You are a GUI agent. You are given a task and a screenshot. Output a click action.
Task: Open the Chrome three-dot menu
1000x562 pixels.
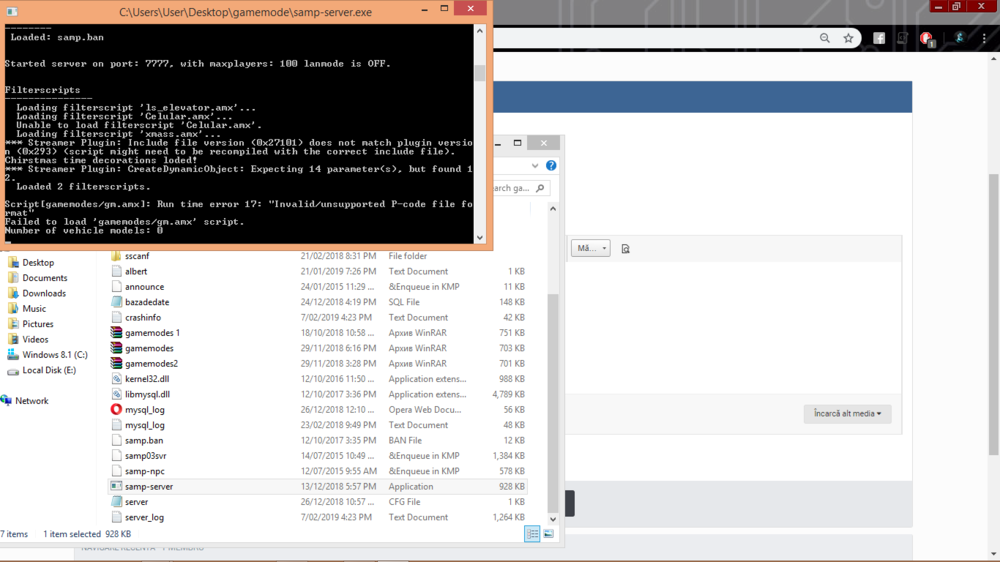pyautogui.click(x=984, y=38)
